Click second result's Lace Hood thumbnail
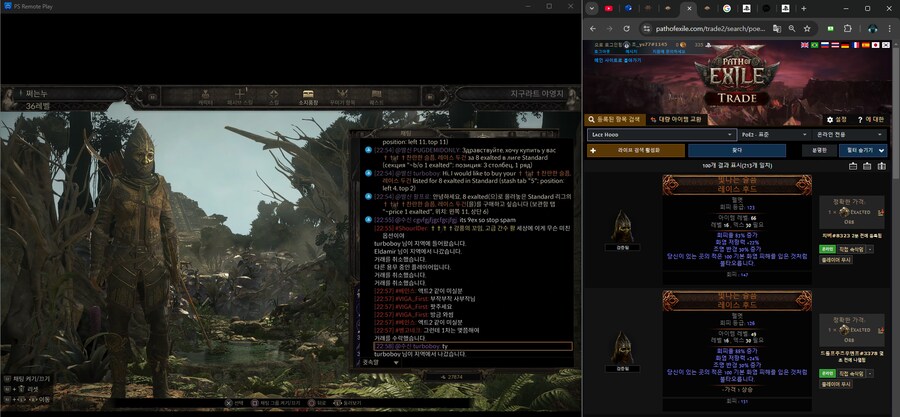The width and height of the screenshot is (900, 417). coord(623,348)
